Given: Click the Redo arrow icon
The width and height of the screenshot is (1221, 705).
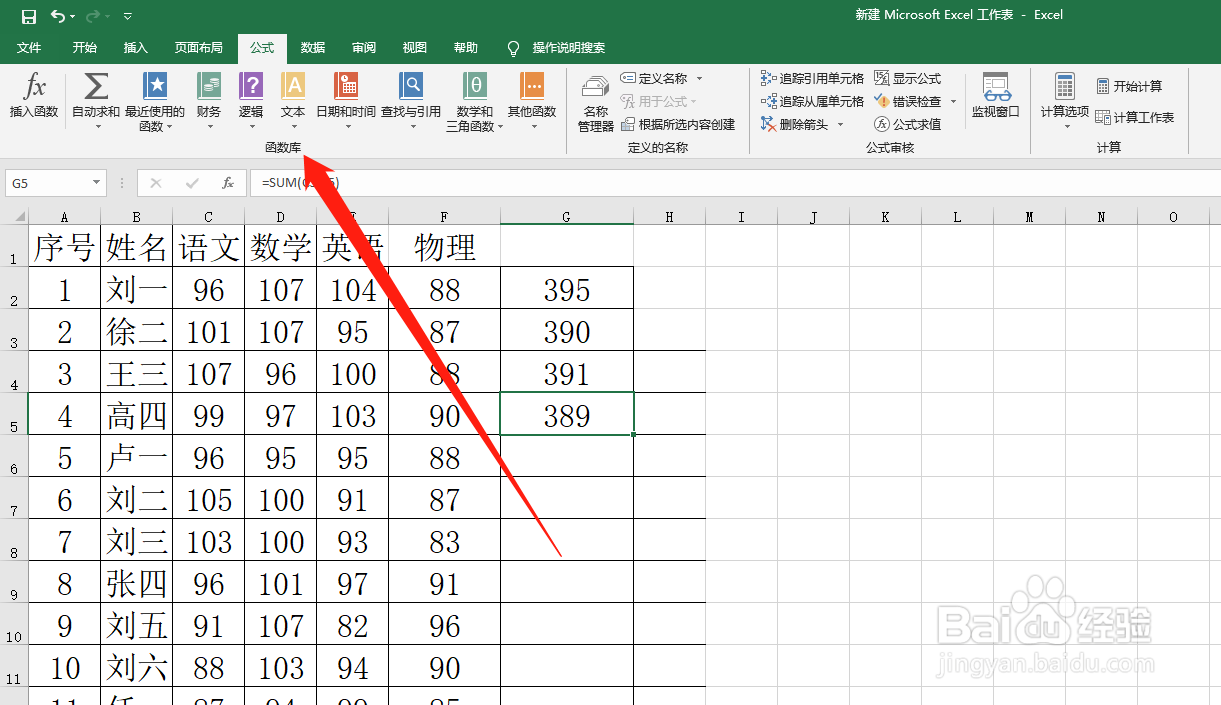Looking at the screenshot, I should 93,16.
